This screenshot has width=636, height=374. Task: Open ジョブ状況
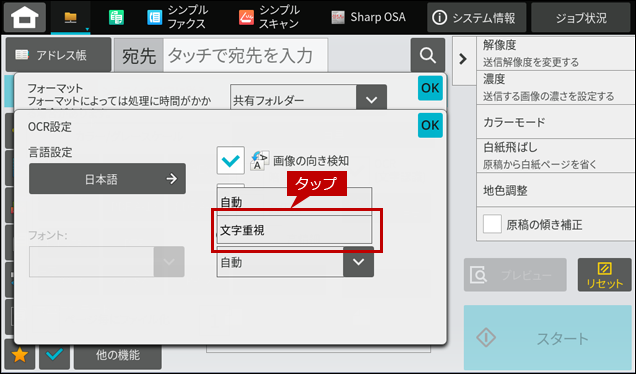click(x=581, y=17)
